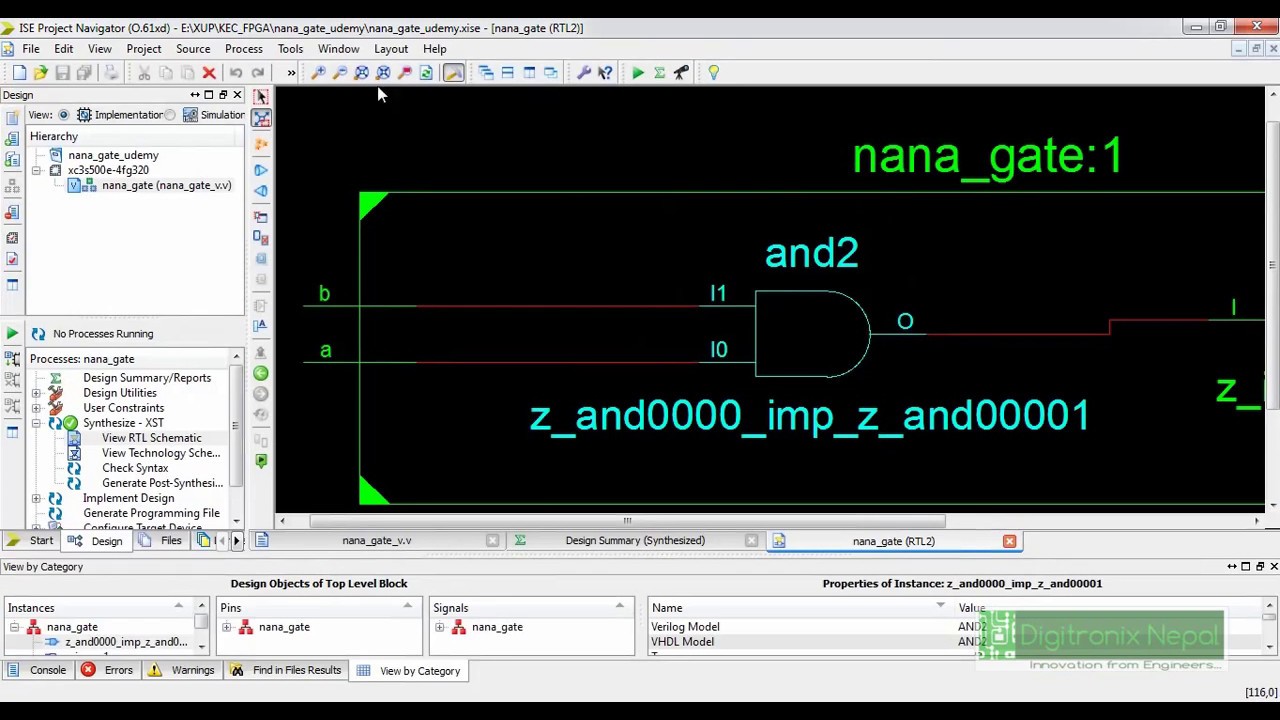The image size is (1280, 720).
Task: Click the and2 gate symbol in schematic
Action: point(812,334)
